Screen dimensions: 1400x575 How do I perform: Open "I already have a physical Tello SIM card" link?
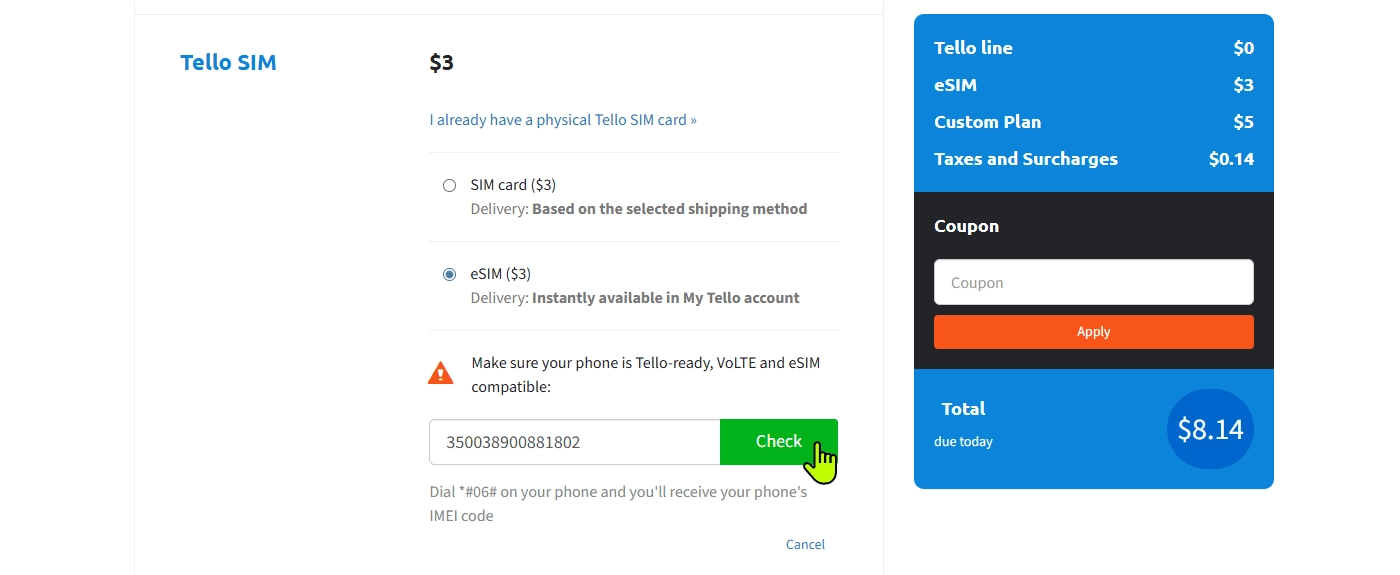pos(563,120)
